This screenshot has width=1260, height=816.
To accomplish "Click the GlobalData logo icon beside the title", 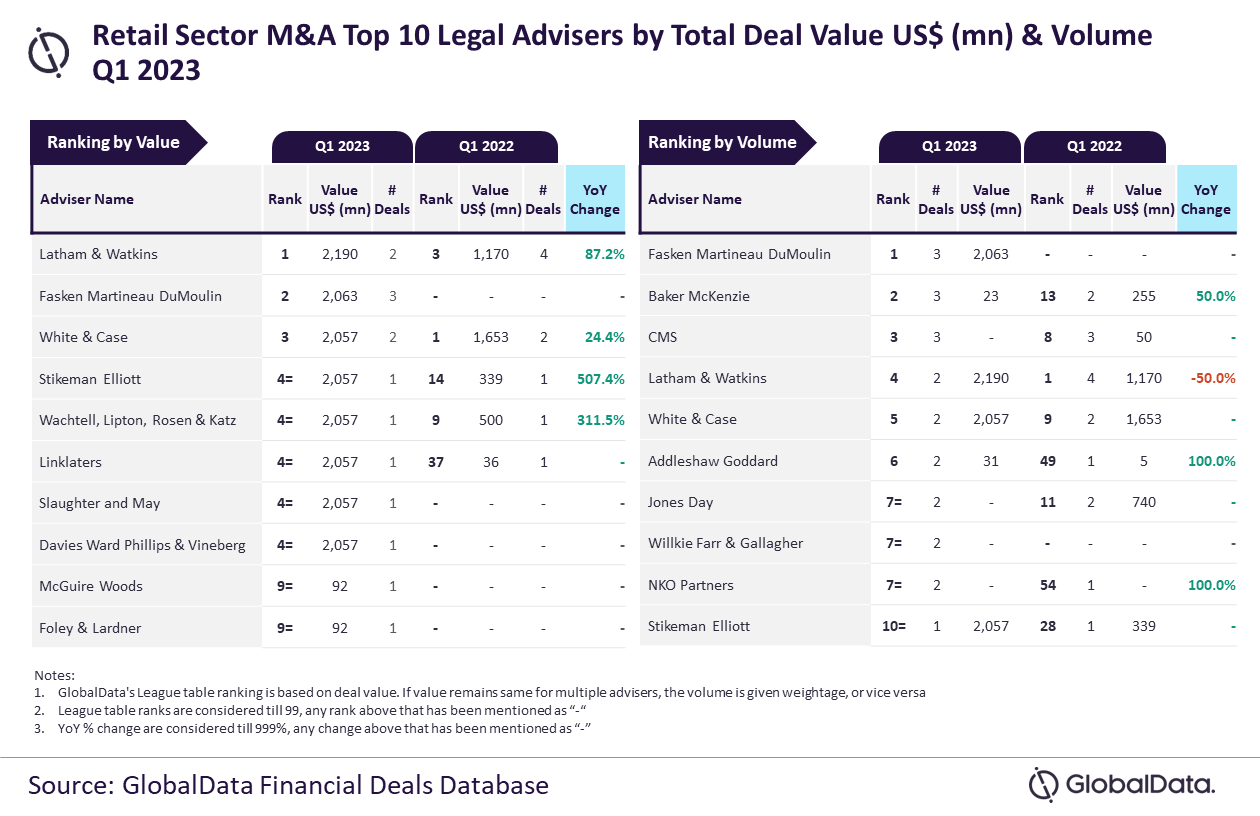I will click(48, 52).
